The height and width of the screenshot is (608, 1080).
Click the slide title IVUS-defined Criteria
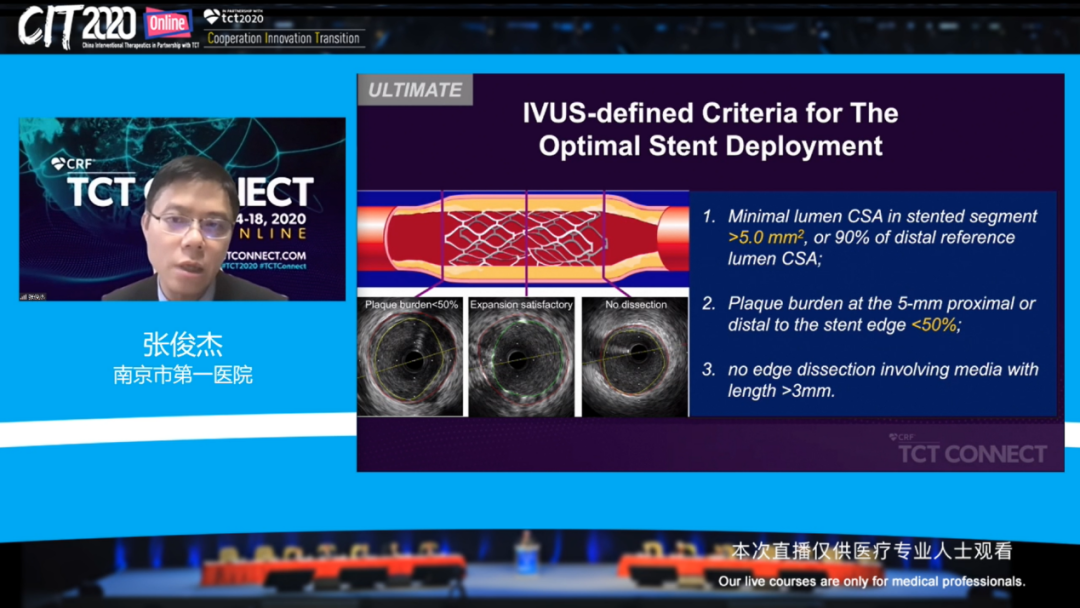[710, 129]
